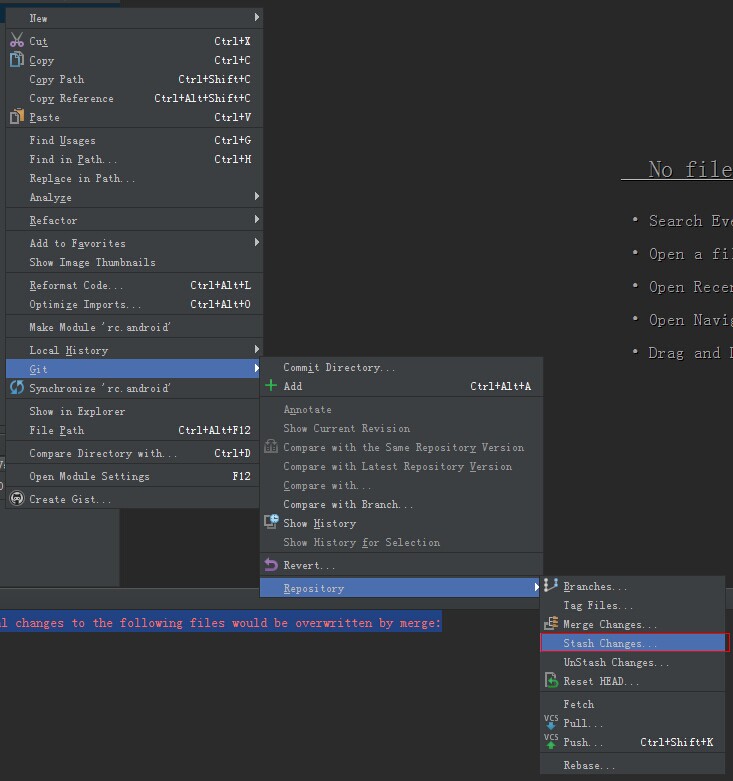The image size is (733, 781).
Task: Choose Make Module 'rc.android' entry
Action: (x=134, y=327)
